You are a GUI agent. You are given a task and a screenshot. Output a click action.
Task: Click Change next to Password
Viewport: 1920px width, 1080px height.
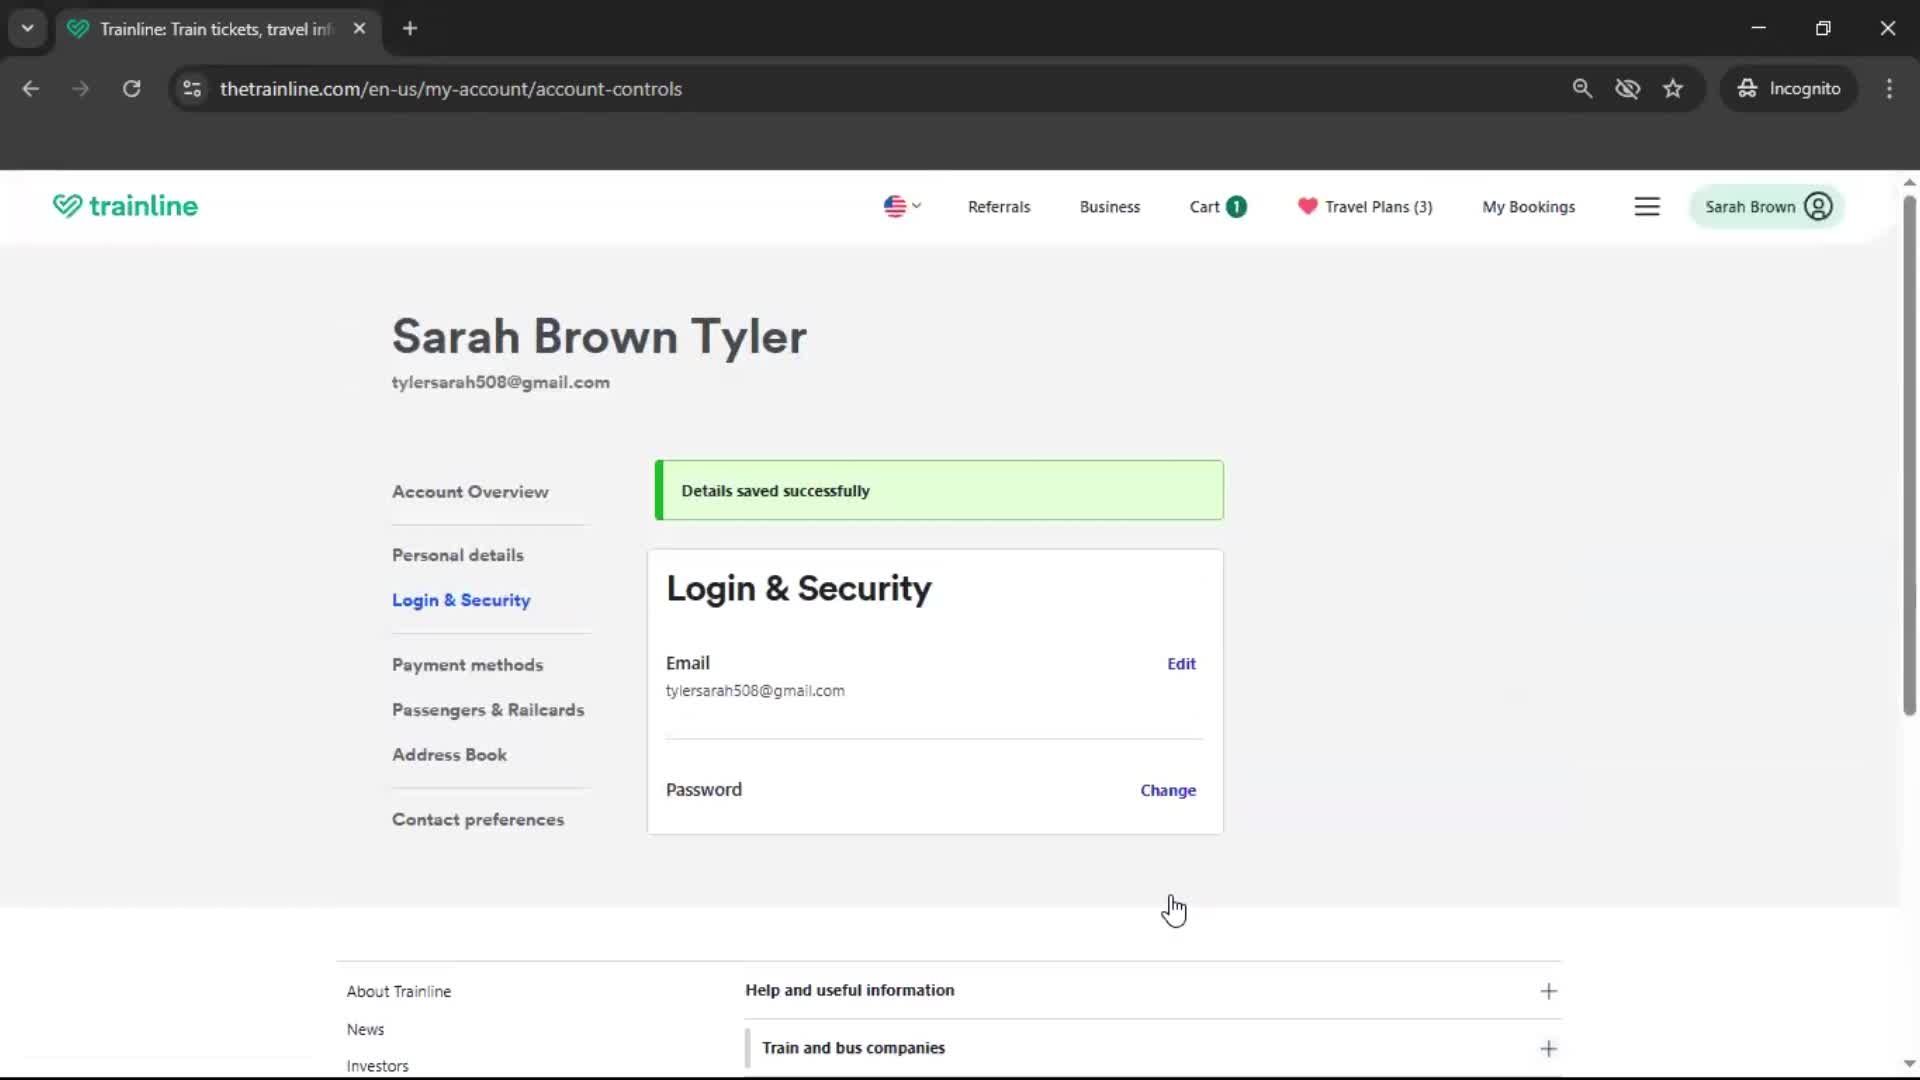(x=1167, y=790)
